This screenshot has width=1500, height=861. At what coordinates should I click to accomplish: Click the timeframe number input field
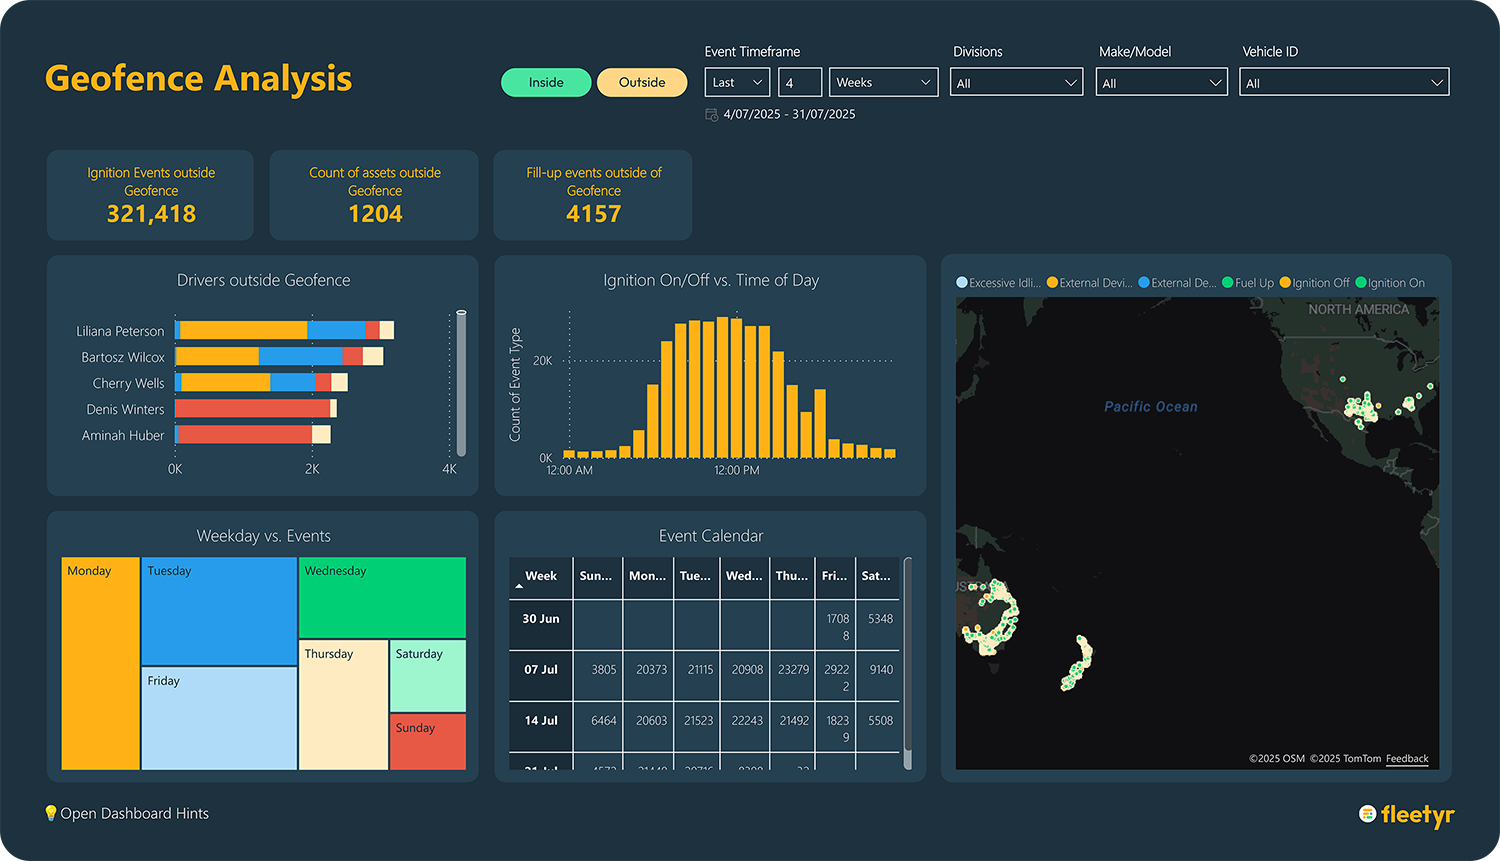click(800, 83)
